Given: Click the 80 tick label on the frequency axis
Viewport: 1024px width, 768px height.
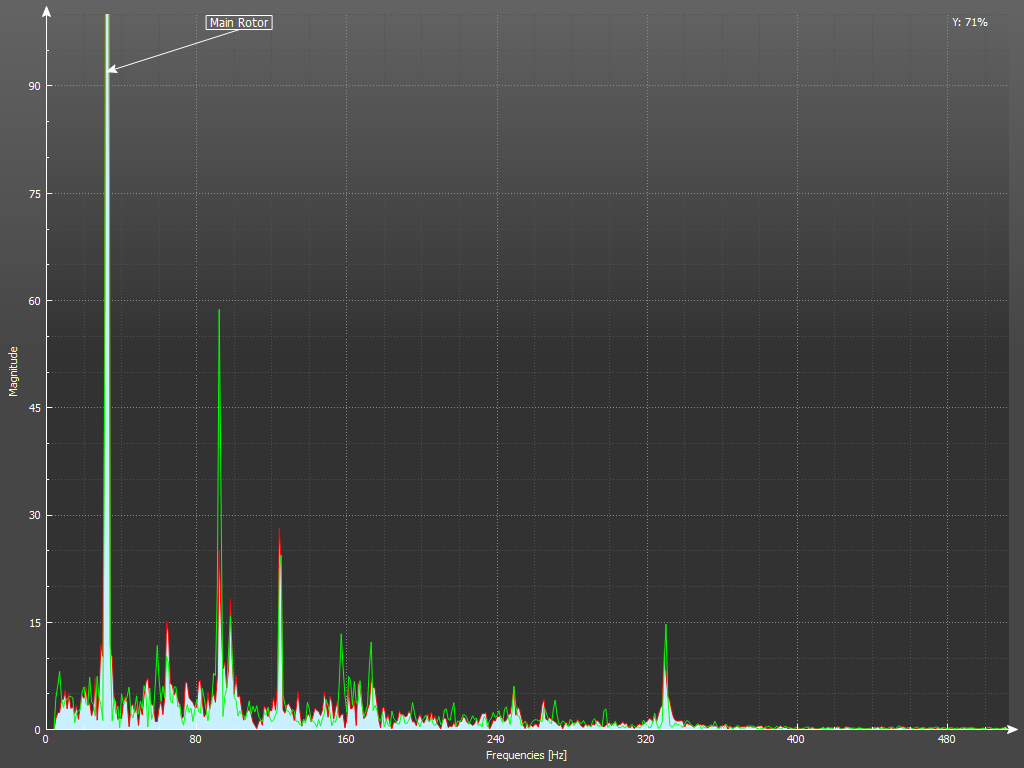Looking at the screenshot, I should click(196, 740).
